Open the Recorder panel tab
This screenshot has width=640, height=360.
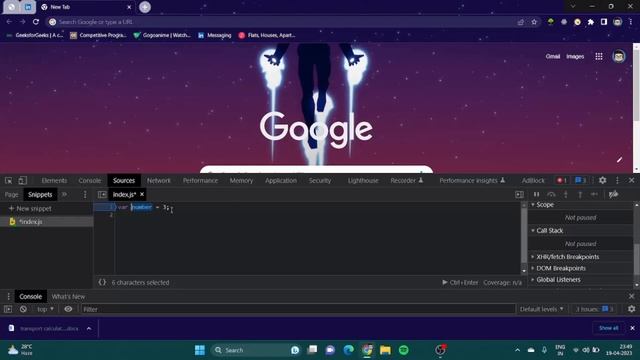coord(407,180)
